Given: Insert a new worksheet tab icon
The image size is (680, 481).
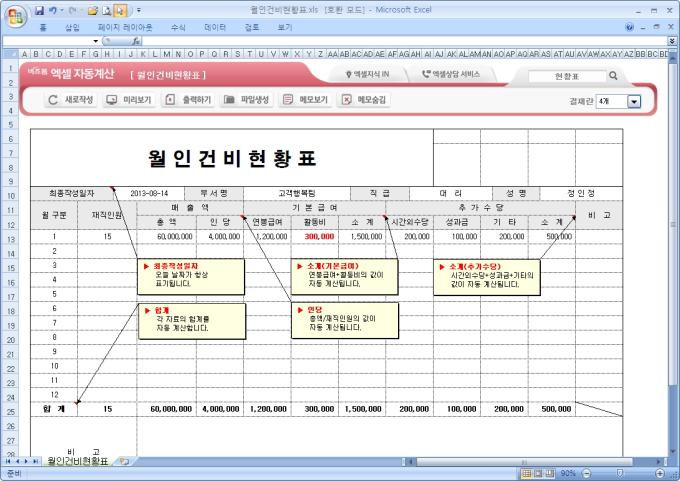Looking at the screenshot, I should [x=124, y=461].
